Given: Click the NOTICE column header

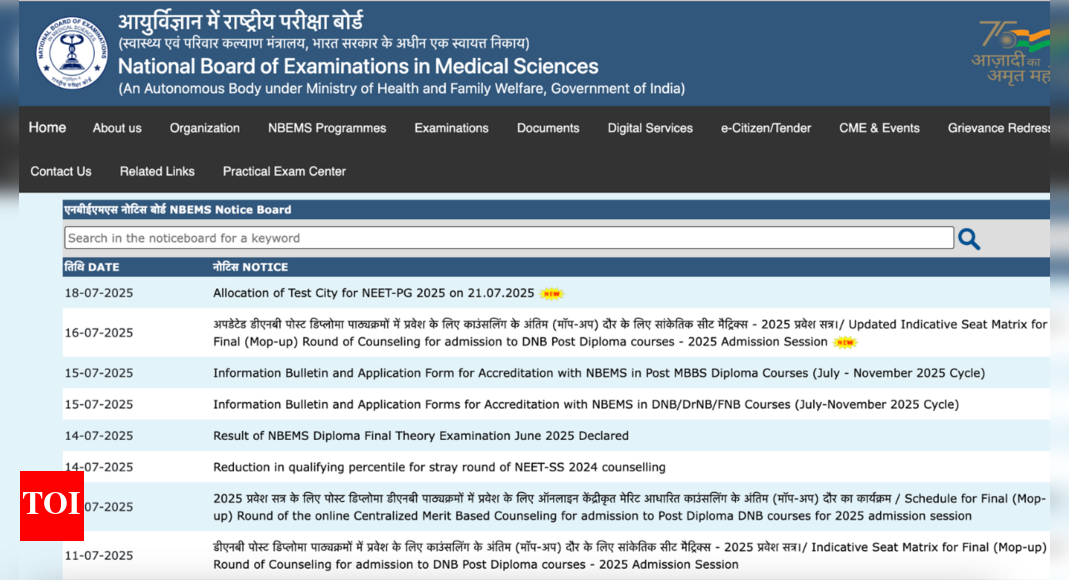Looking at the screenshot, I should [250, 267].
